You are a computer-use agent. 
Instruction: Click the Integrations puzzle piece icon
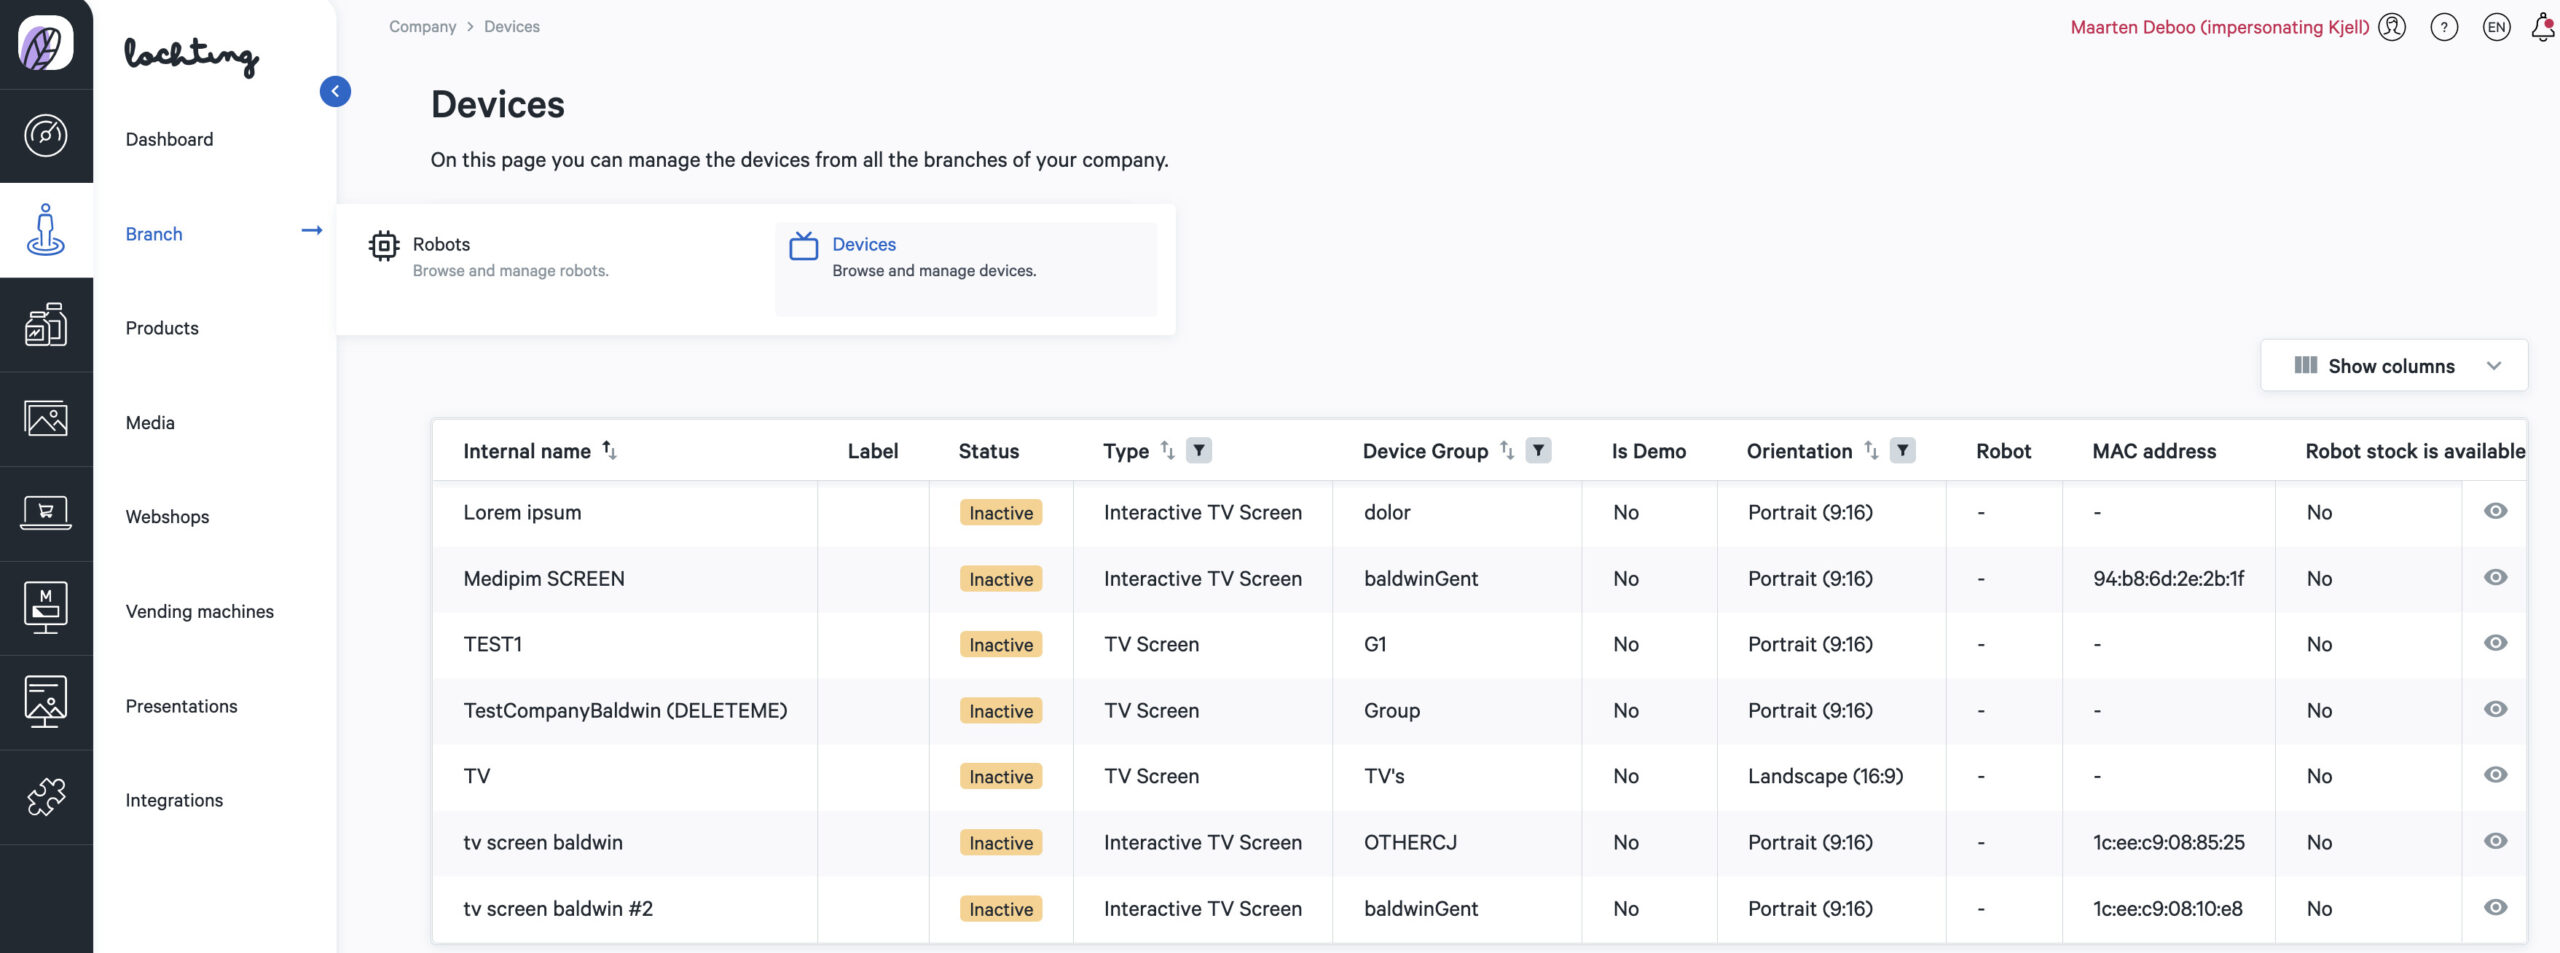coord(46,797)
